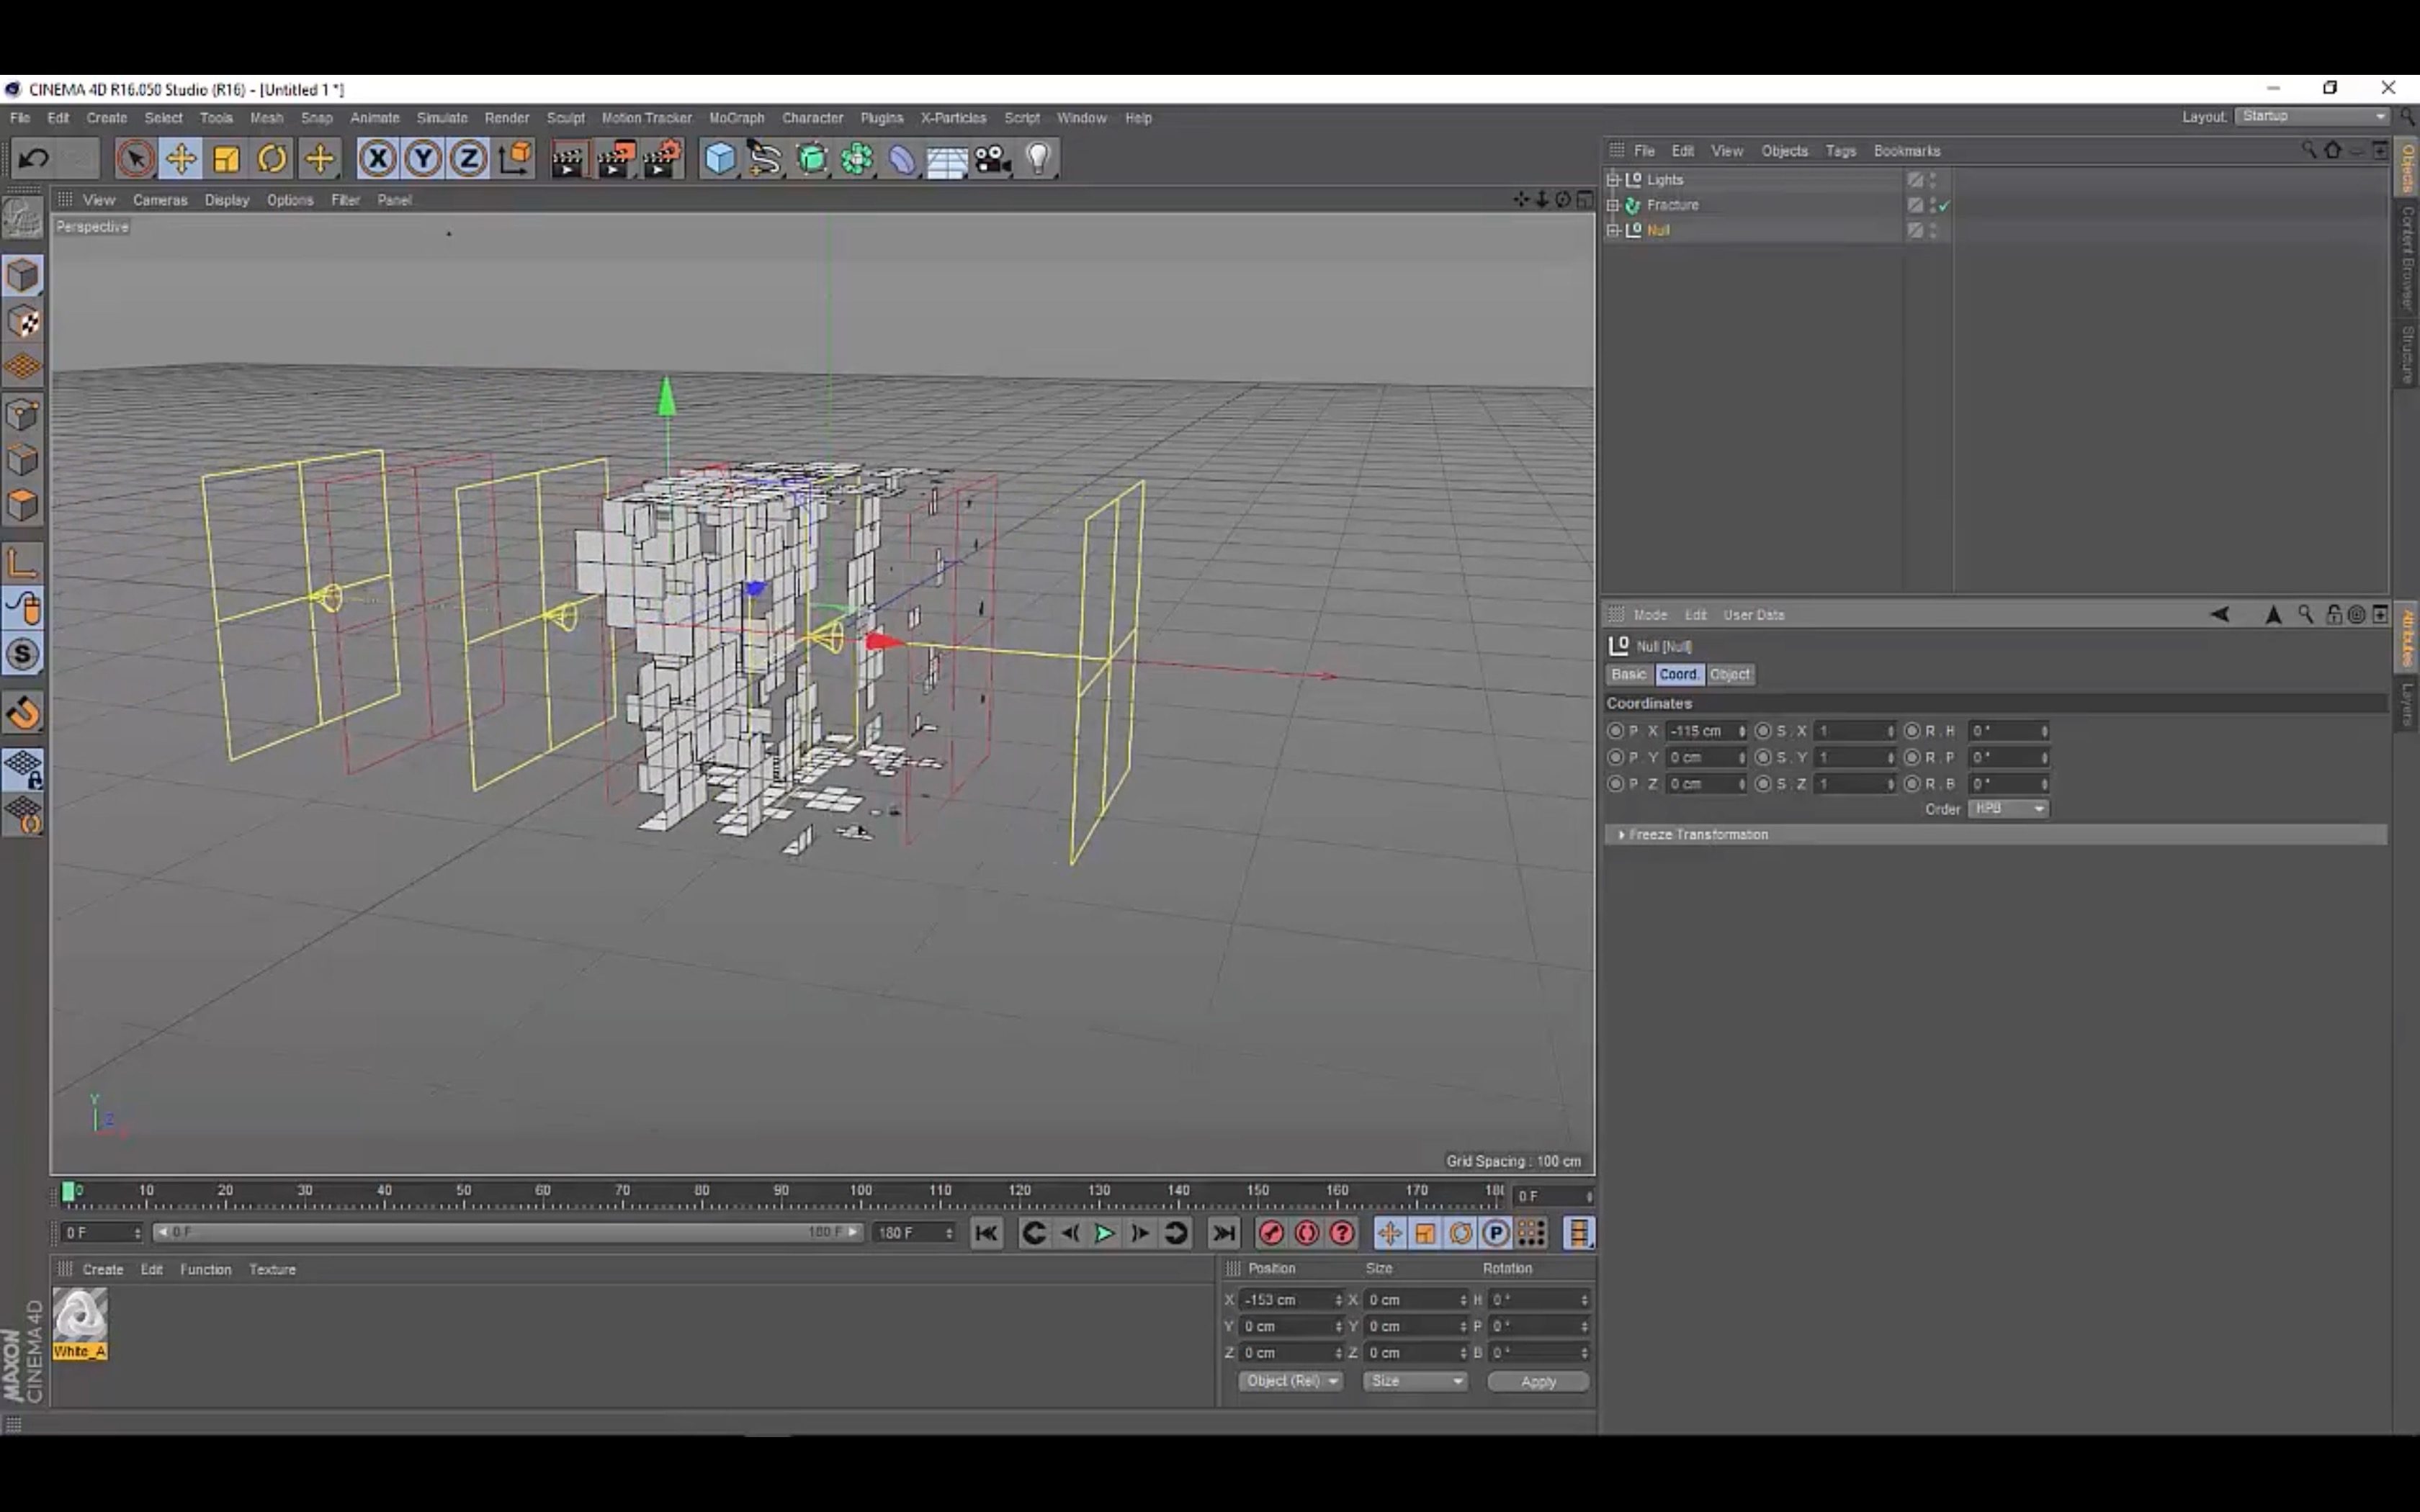Toggle Autokeying button
2420x1512 pixels.
(1306, 1233)
